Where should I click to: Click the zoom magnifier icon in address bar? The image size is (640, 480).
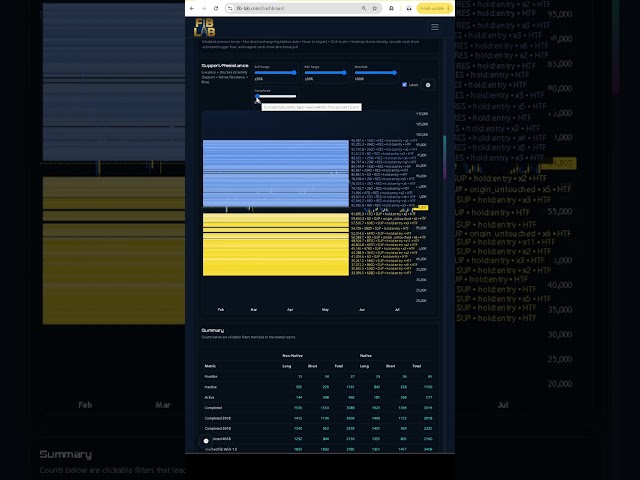click(364, 8)
